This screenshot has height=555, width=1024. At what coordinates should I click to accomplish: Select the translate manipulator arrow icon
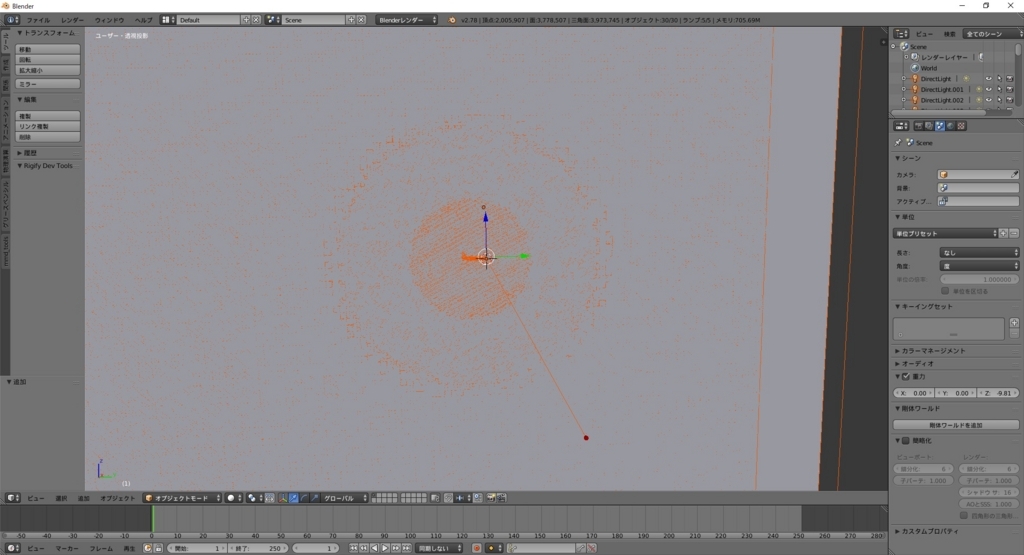(x=294, y=498)
